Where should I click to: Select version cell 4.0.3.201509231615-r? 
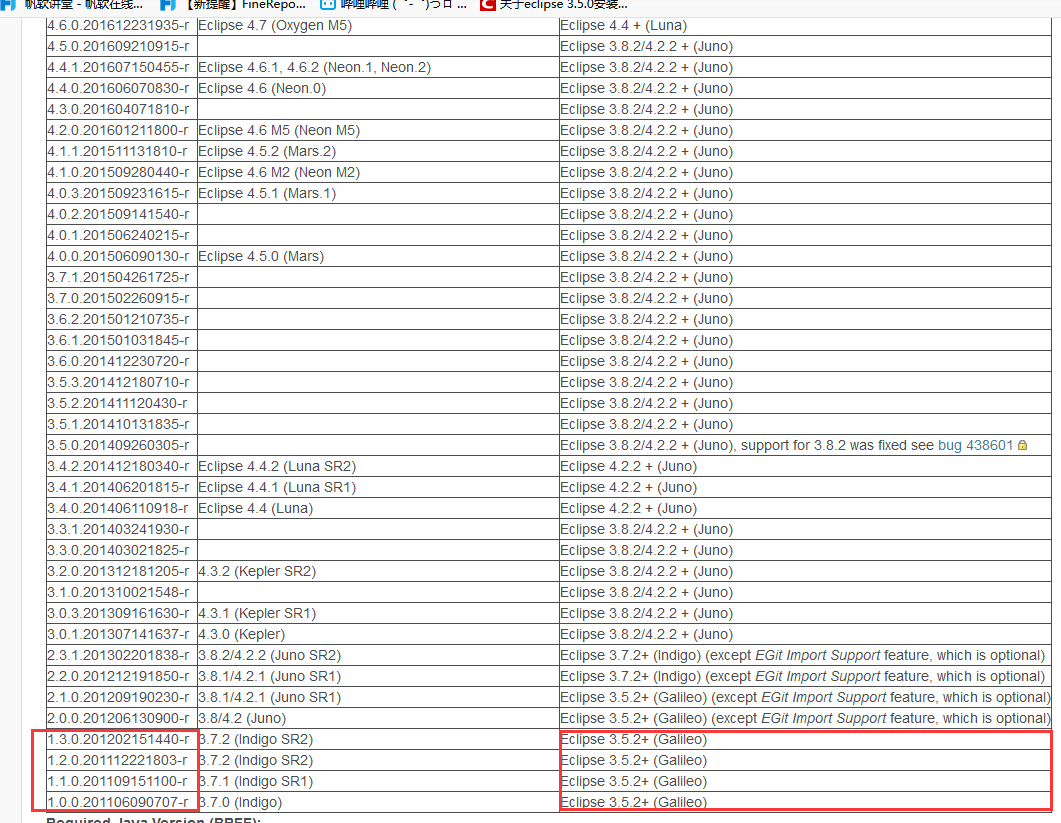tap(122, 193)
